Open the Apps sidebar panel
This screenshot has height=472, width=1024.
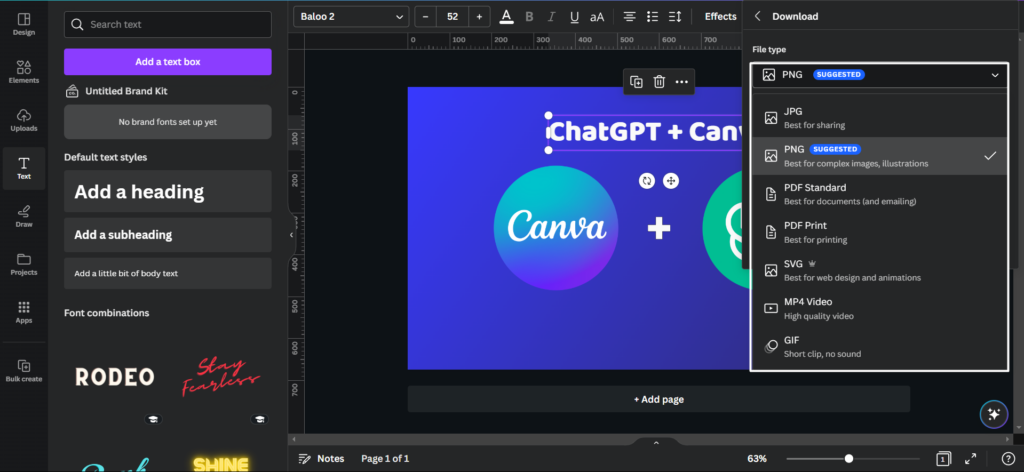tap(24, 312)
